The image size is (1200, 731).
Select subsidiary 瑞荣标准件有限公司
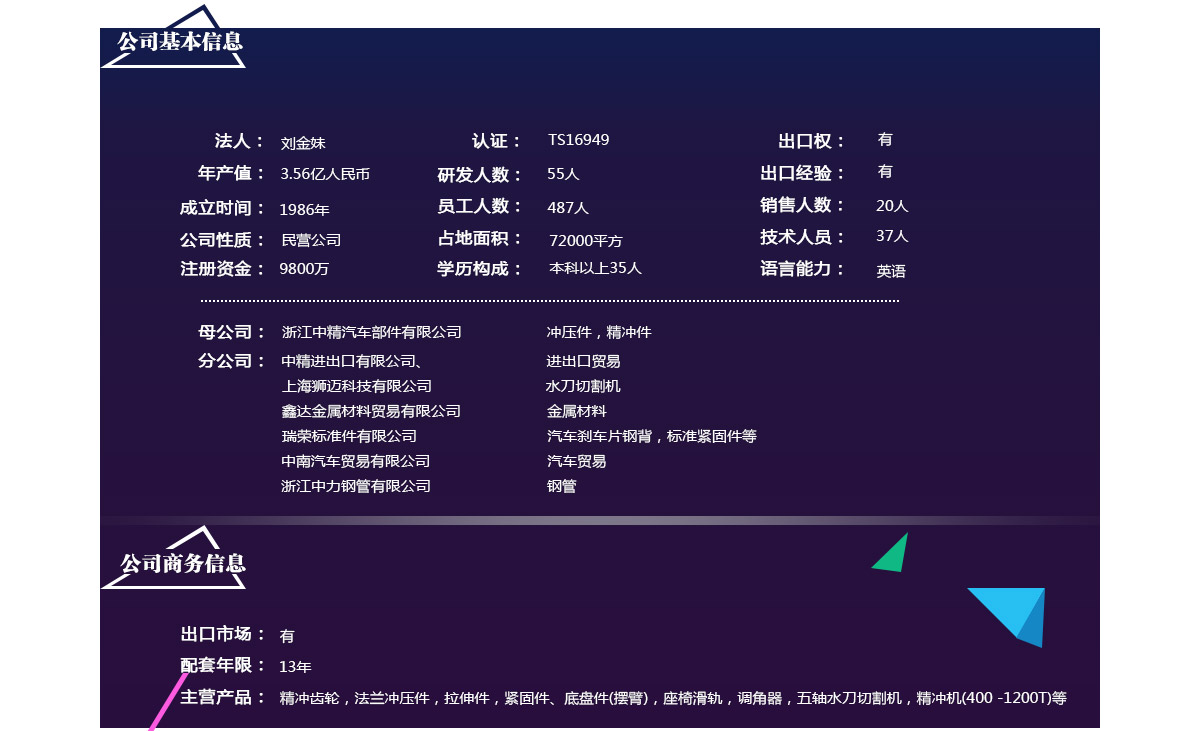click(x=349, y=436)
